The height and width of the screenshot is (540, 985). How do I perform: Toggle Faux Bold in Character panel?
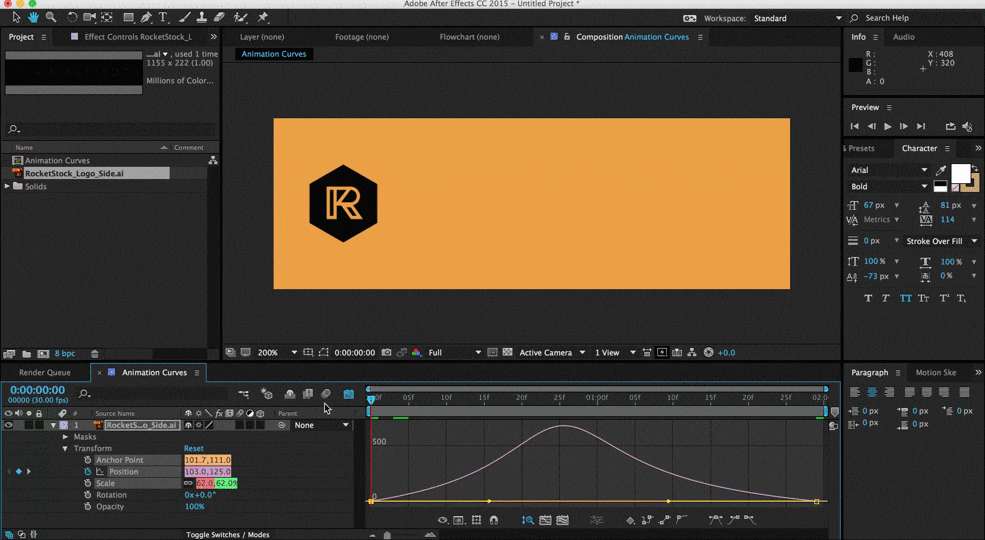(x=868, y=298)
